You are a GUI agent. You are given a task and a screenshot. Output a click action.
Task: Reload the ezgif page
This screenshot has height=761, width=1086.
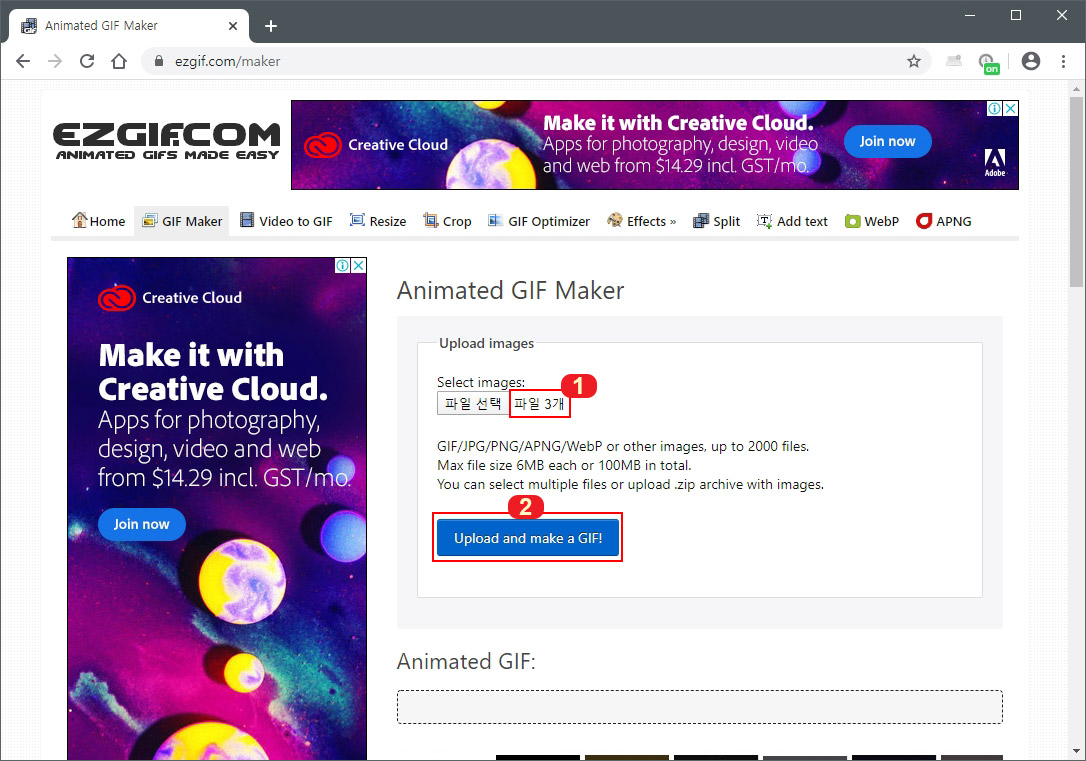coord(87,61)
